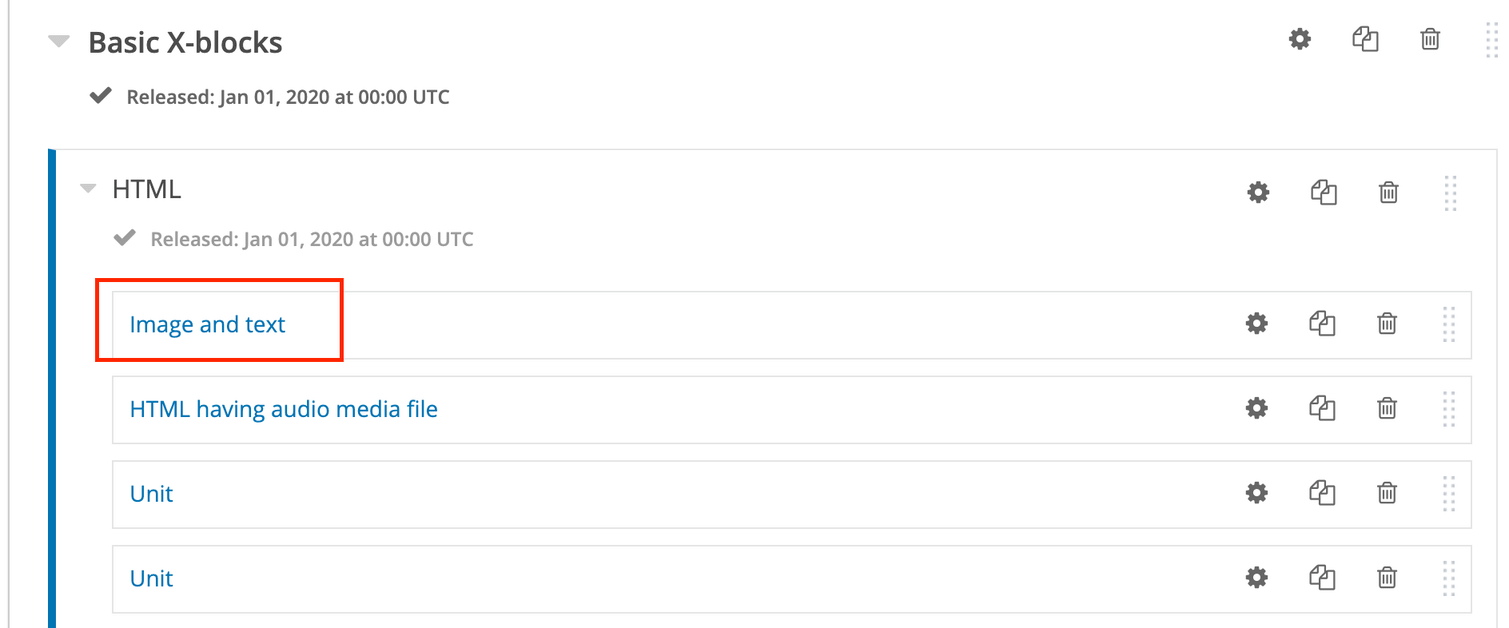Viewport: 1509px width, 628px height.
Task: Configure HTML having audio media file unit
Action: tap(1256, 408)
